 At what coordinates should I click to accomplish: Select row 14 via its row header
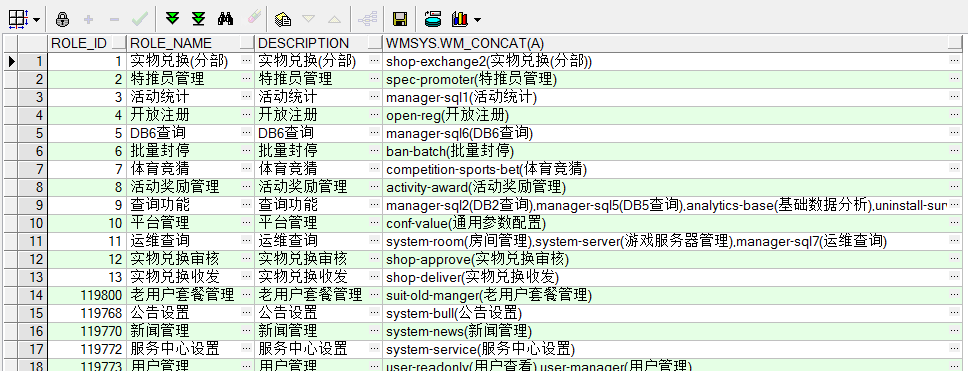click(x=32, y=295)
